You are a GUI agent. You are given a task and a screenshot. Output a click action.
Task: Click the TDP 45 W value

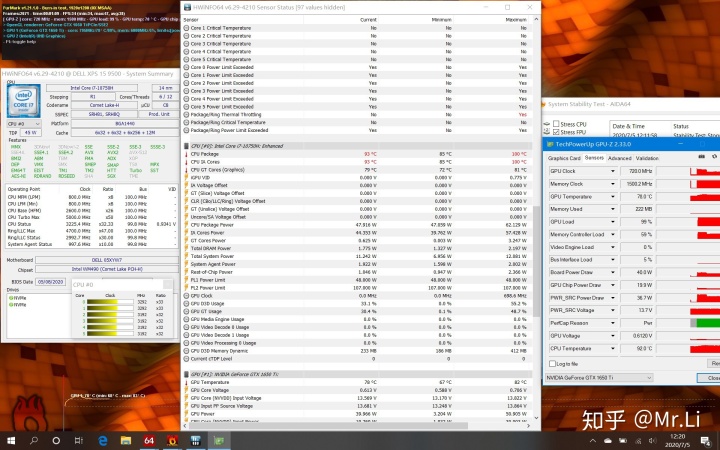[x=31, y=133]
